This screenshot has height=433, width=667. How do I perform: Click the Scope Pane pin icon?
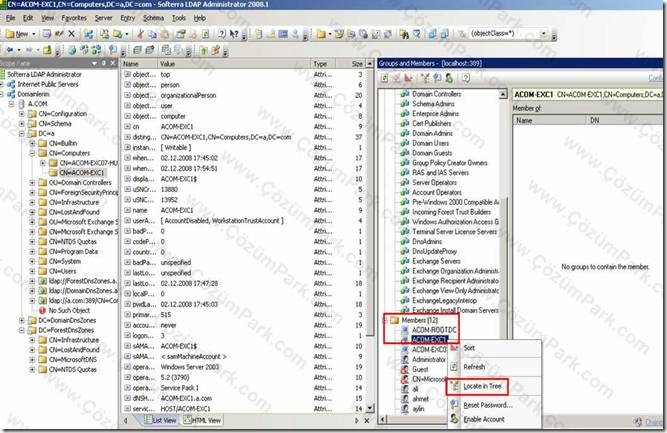pos(103,63)
